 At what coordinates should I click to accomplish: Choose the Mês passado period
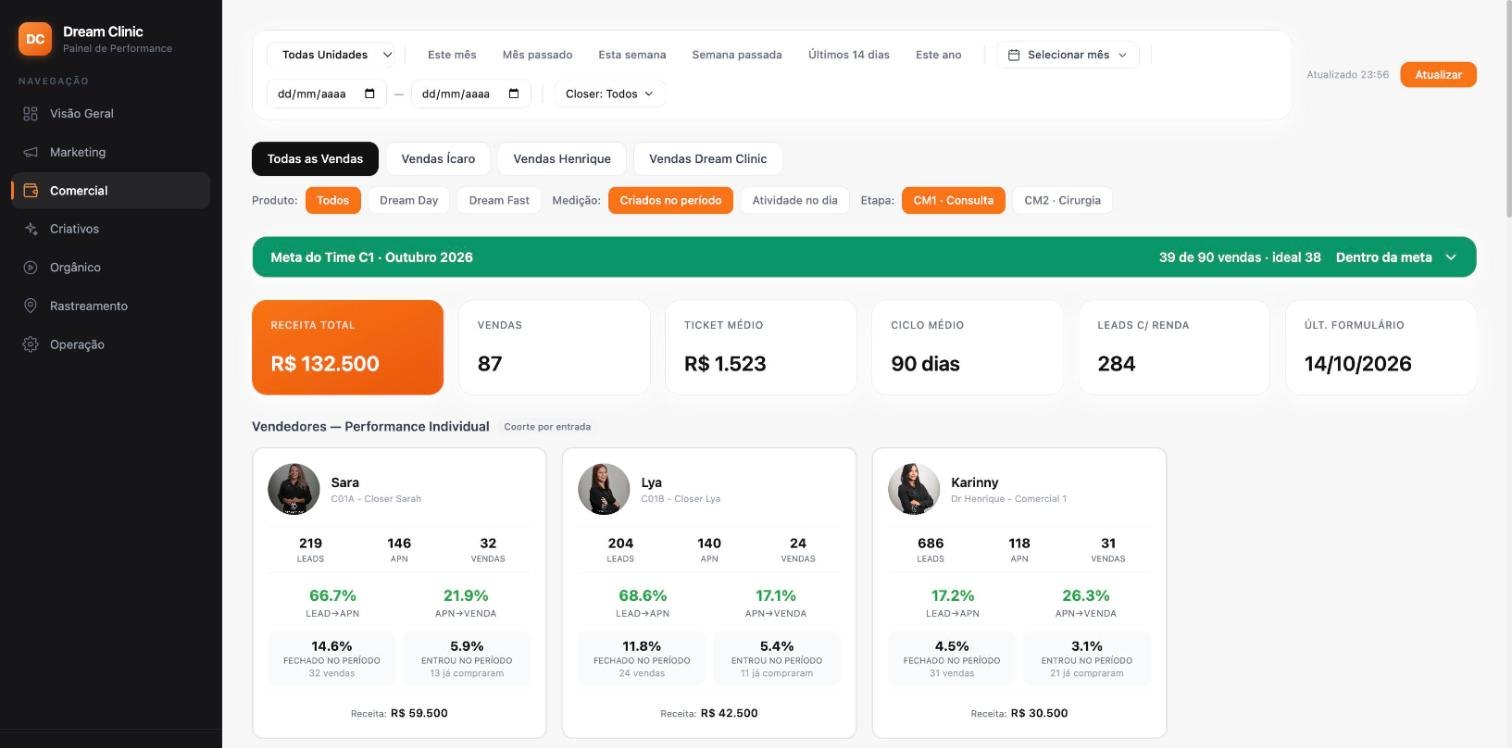538,55
